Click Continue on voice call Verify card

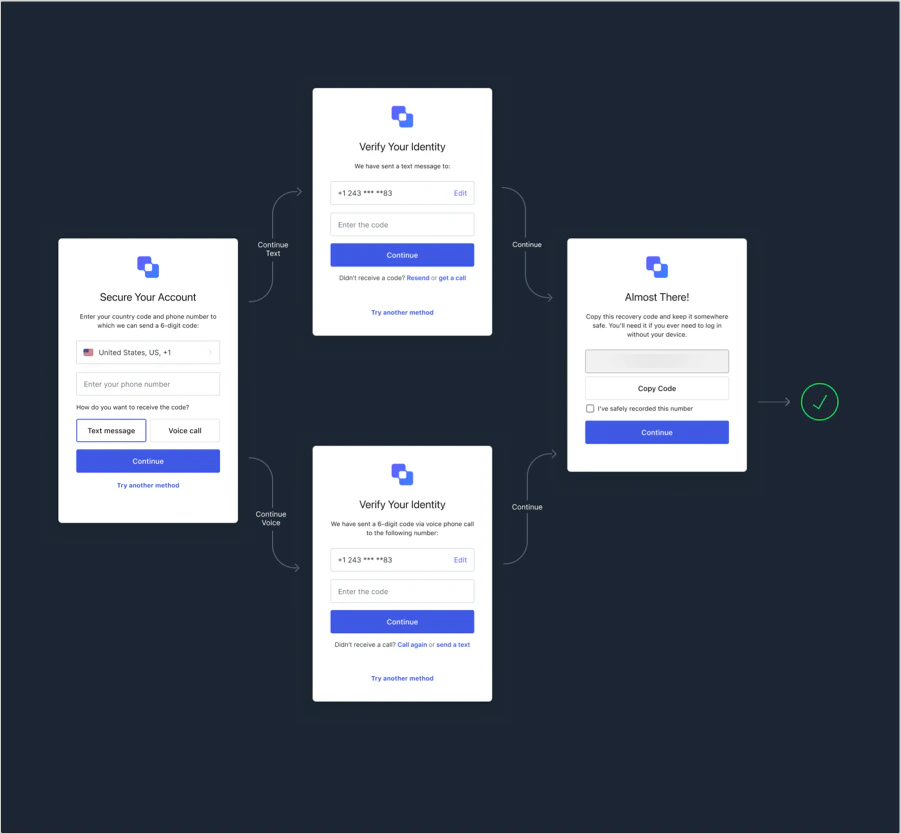tap(402, 622)
